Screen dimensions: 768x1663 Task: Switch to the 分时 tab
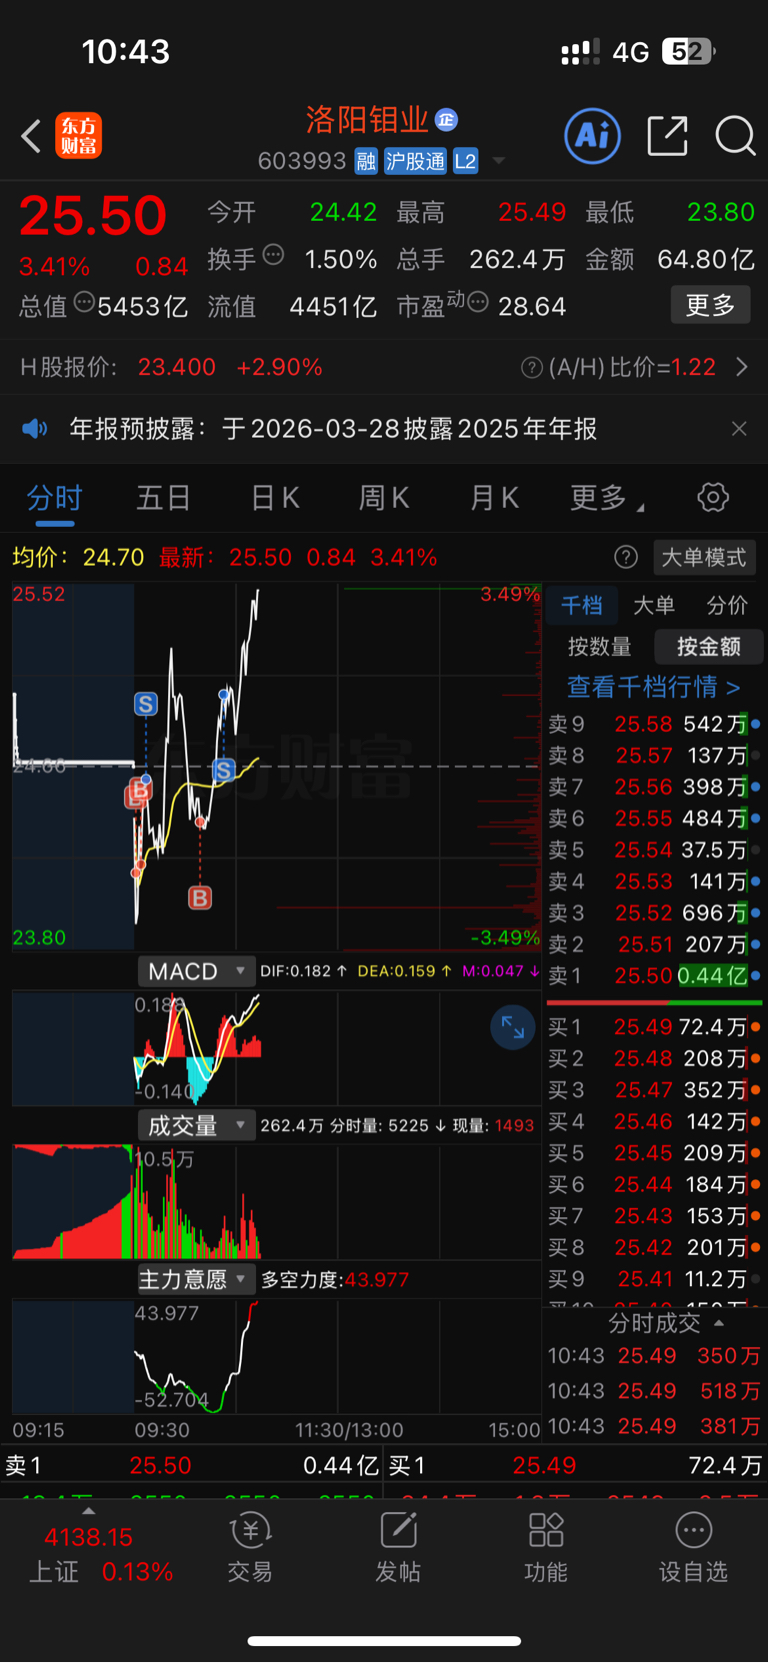pyautogui.click(x=55, y=498)
